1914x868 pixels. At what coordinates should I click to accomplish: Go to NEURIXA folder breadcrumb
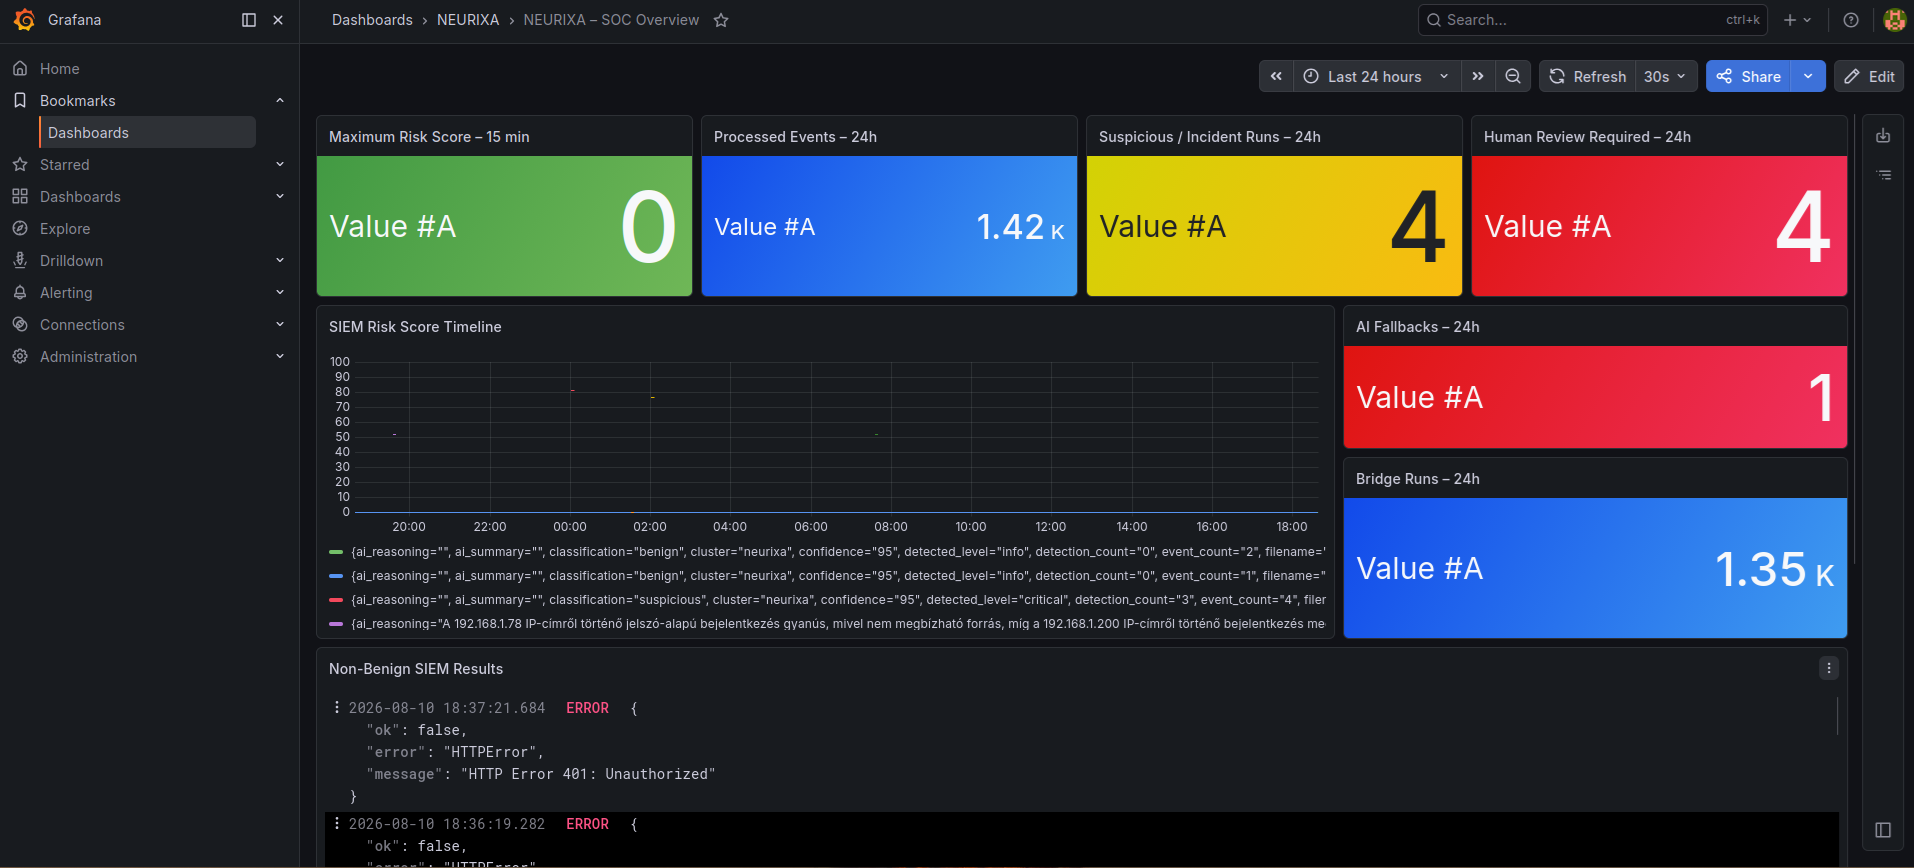(x=468, y=20)
